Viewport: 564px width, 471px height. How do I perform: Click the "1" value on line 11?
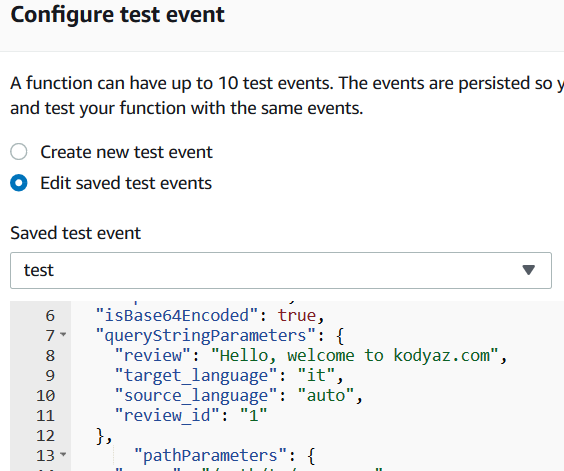(x=254, y=416)
